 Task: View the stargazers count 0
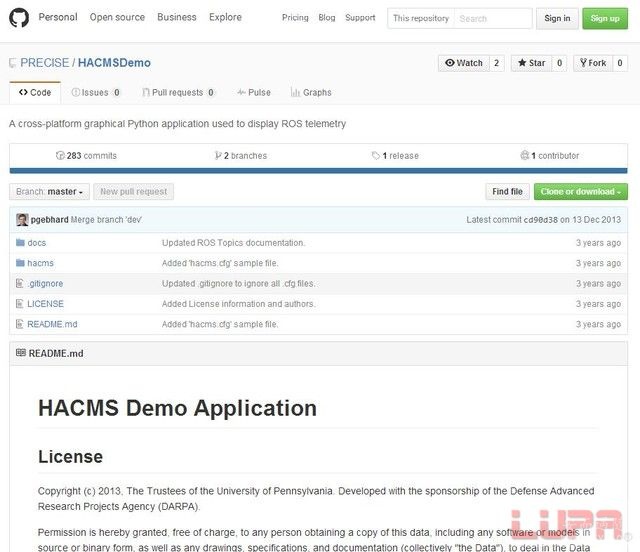[559, 63]
